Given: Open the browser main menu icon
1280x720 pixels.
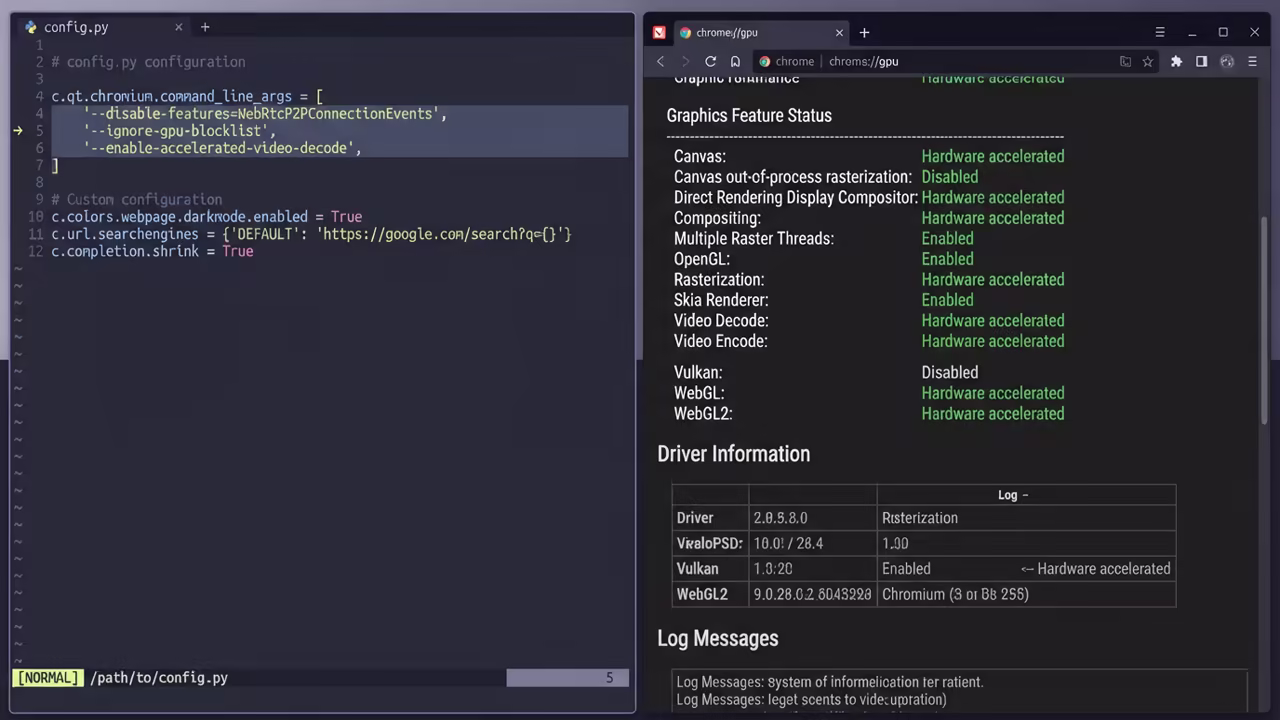Looking at the screenshot, I should (1252, 61).
